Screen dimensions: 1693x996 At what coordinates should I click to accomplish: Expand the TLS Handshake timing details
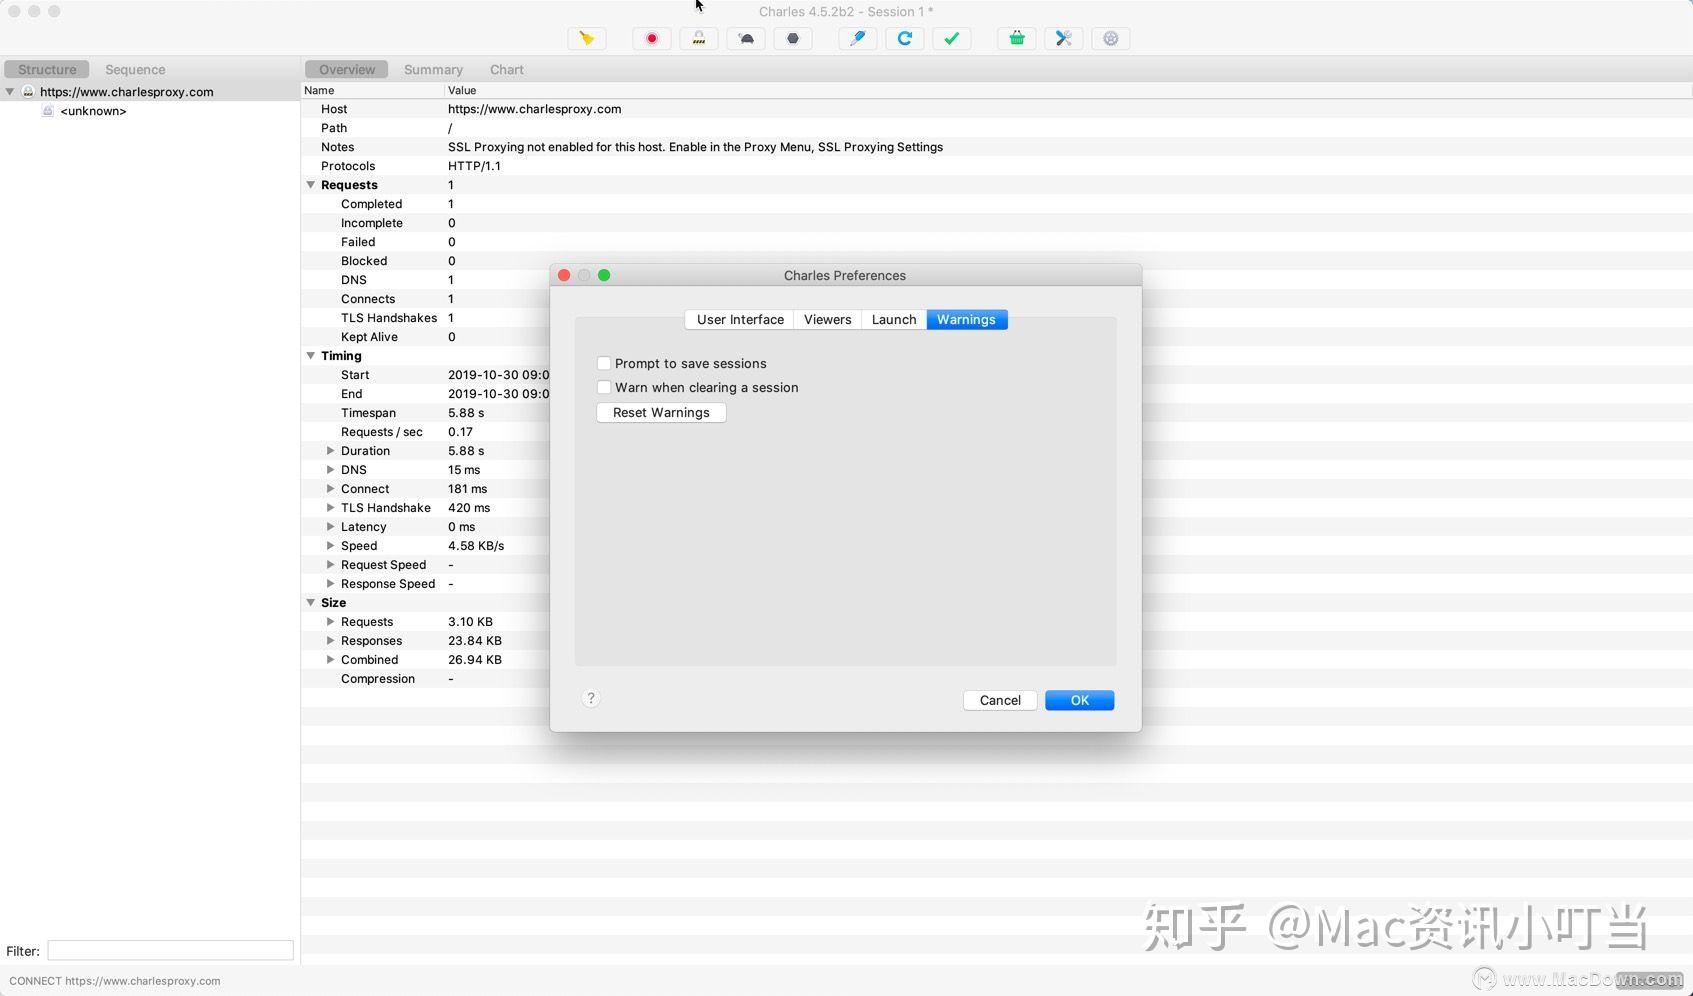pos(331,508)
